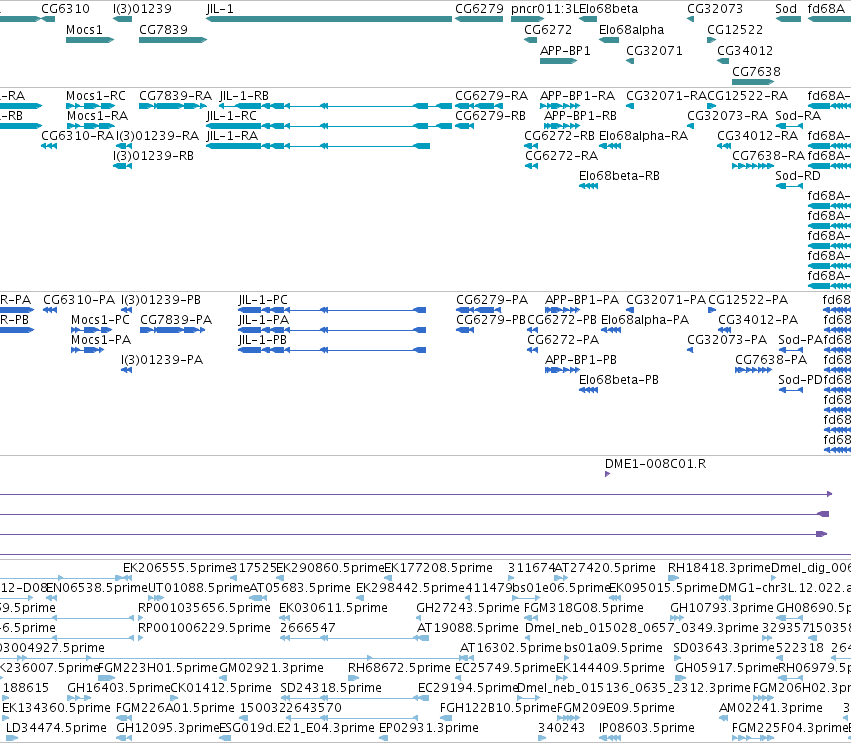Select the APP-BP1-RA transcript label

[577, 96]
